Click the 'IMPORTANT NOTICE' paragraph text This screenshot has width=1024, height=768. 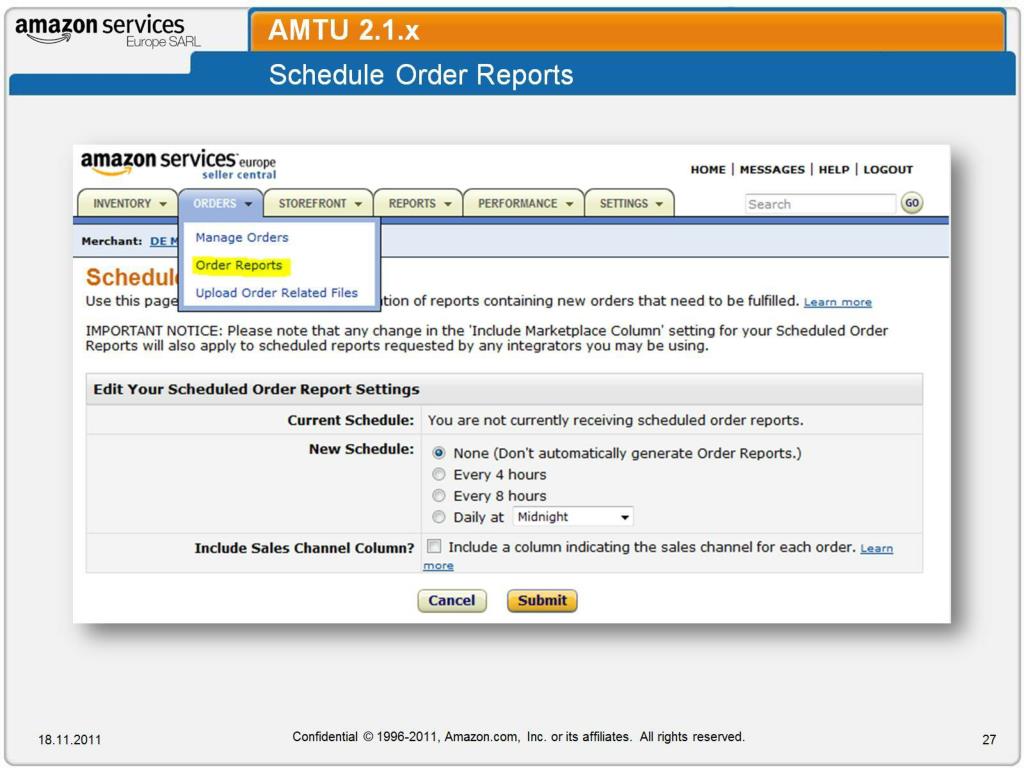click(x=487, y=338)
